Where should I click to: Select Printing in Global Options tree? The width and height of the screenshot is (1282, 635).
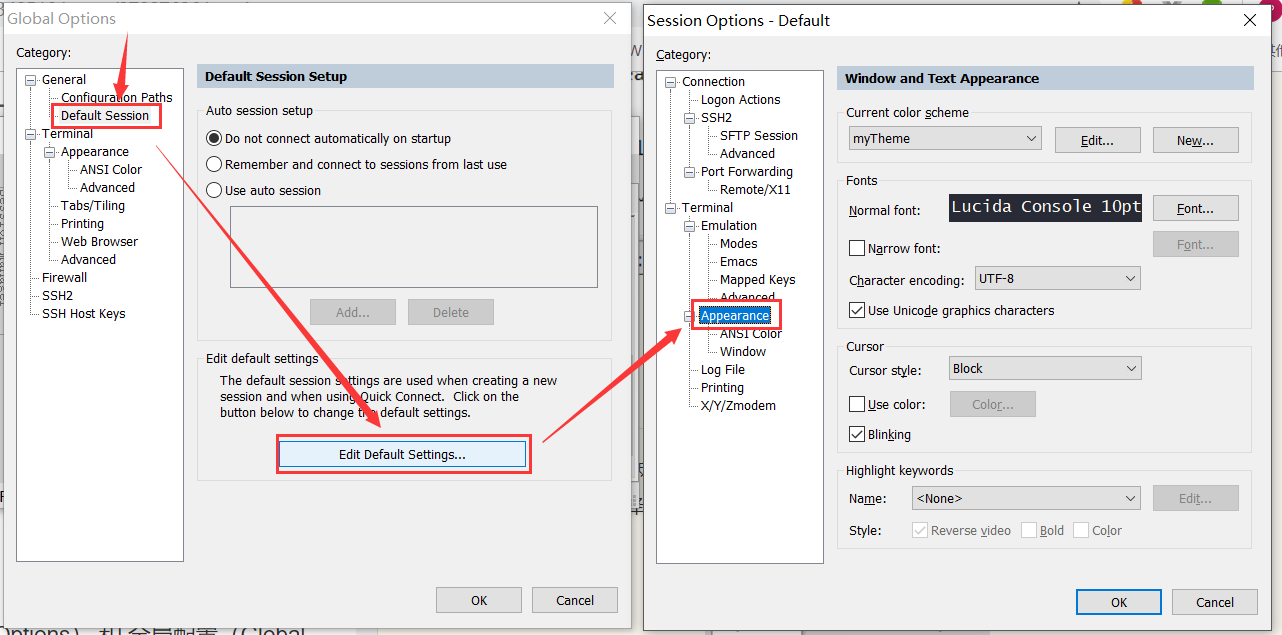pos(82,224)
